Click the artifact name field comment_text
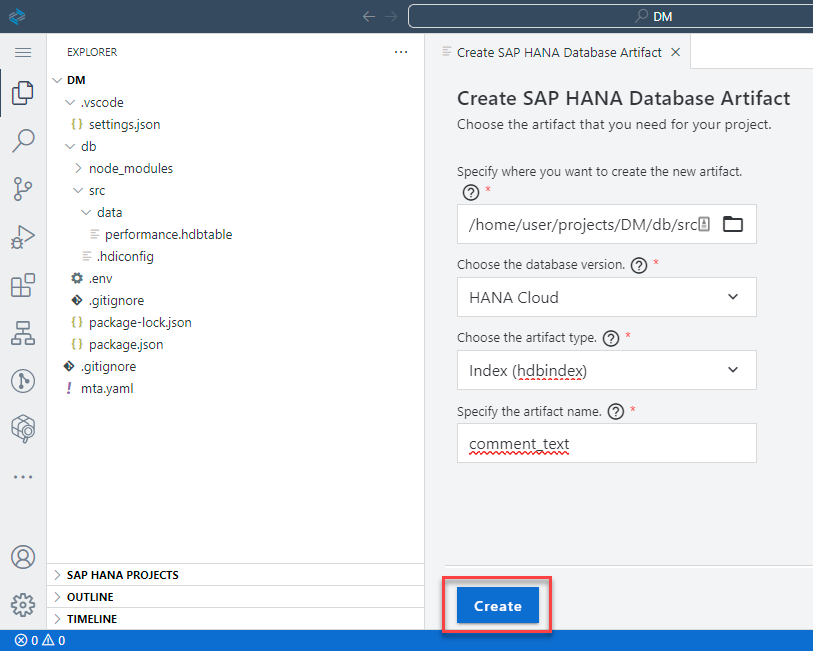Image resolution: width=813 pixels, height=651 pixels. [606, 443]
